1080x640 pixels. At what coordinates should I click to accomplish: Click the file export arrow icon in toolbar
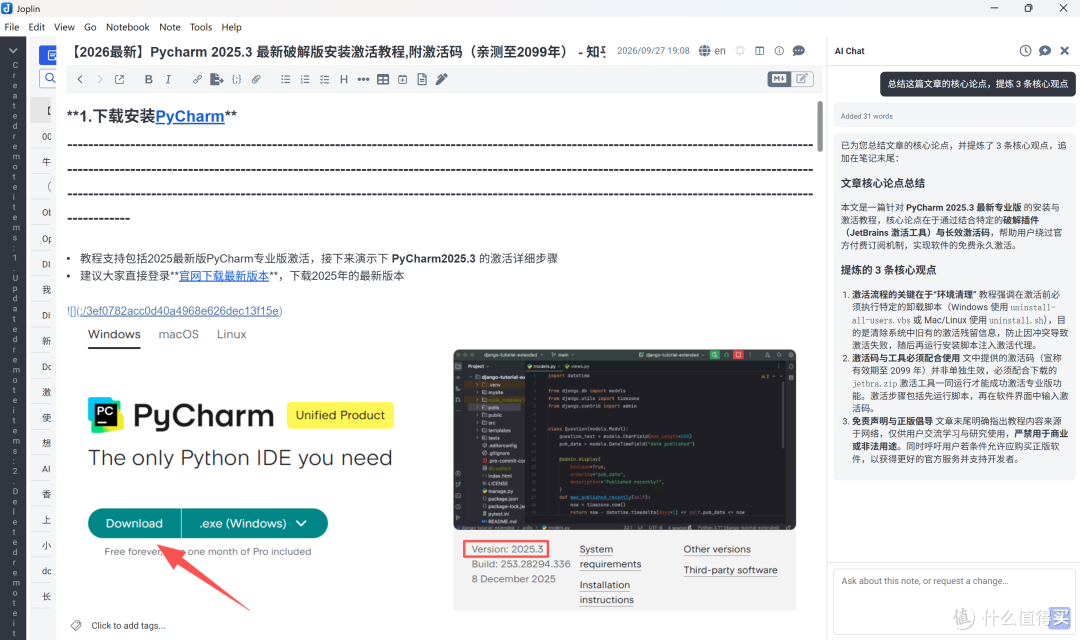pos(217,79)
